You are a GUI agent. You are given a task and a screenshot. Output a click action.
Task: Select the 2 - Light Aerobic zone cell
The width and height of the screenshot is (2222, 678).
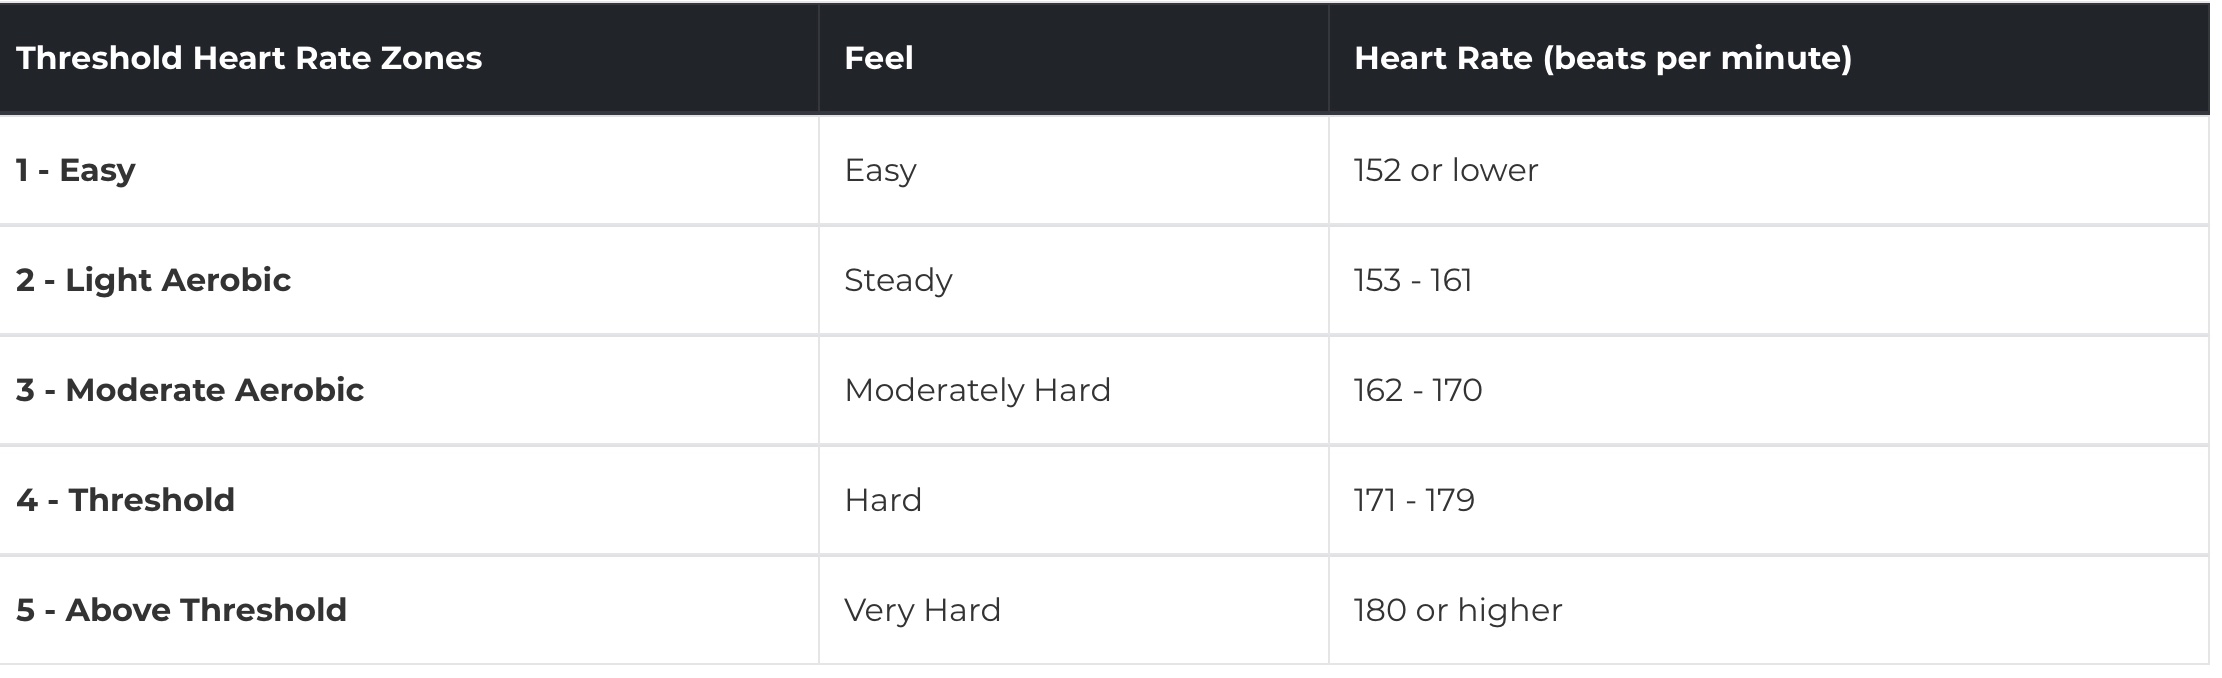pos(409,280)
